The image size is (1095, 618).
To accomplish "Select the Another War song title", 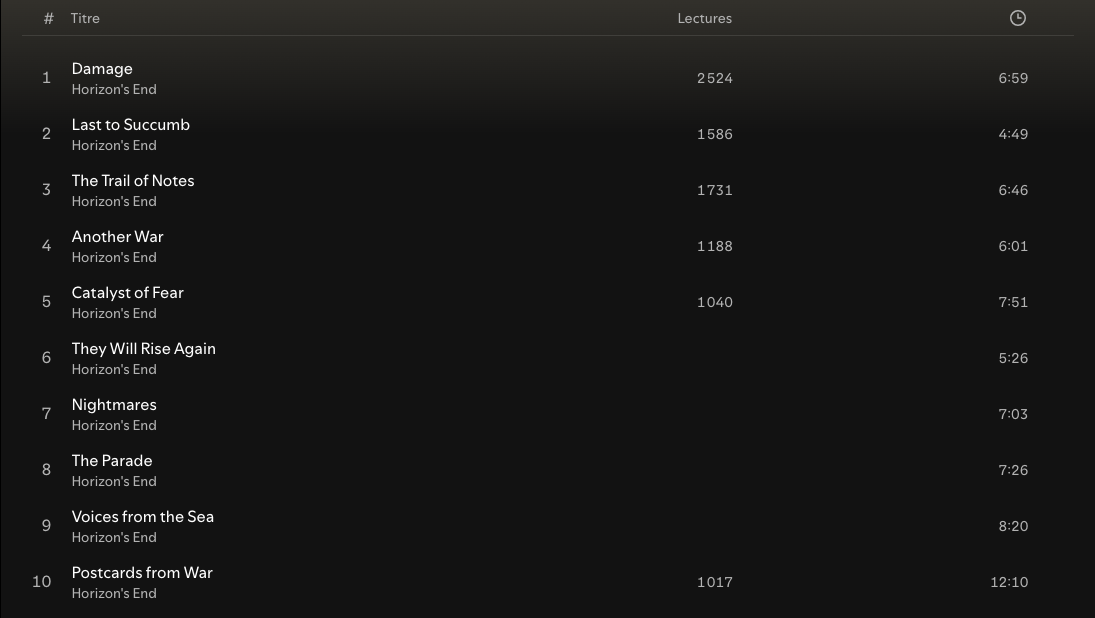I will [117, 237].
